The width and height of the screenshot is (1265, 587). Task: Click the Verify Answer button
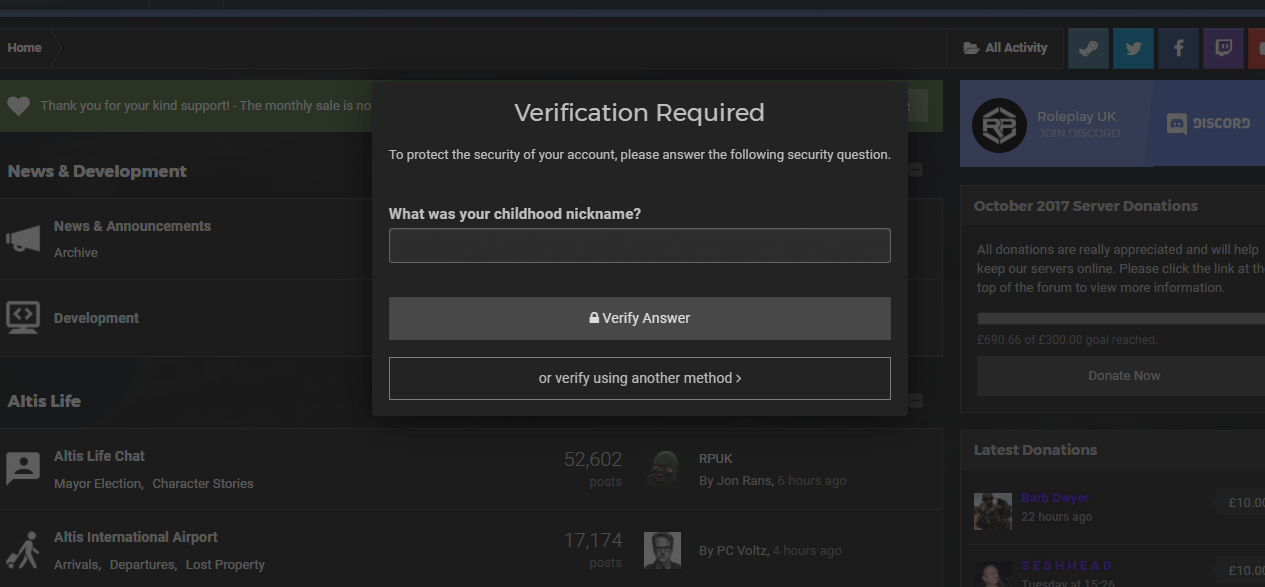[639, 318]
